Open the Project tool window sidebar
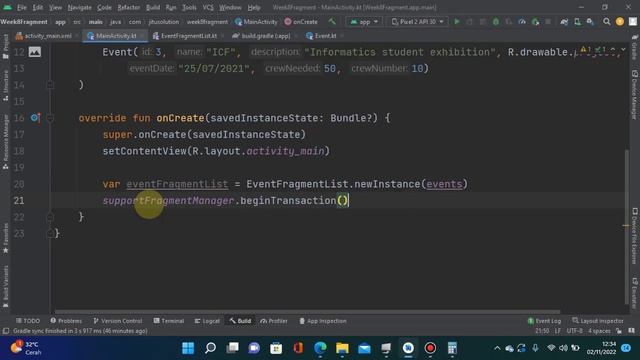The image size is (640, 360). [6, 46]
